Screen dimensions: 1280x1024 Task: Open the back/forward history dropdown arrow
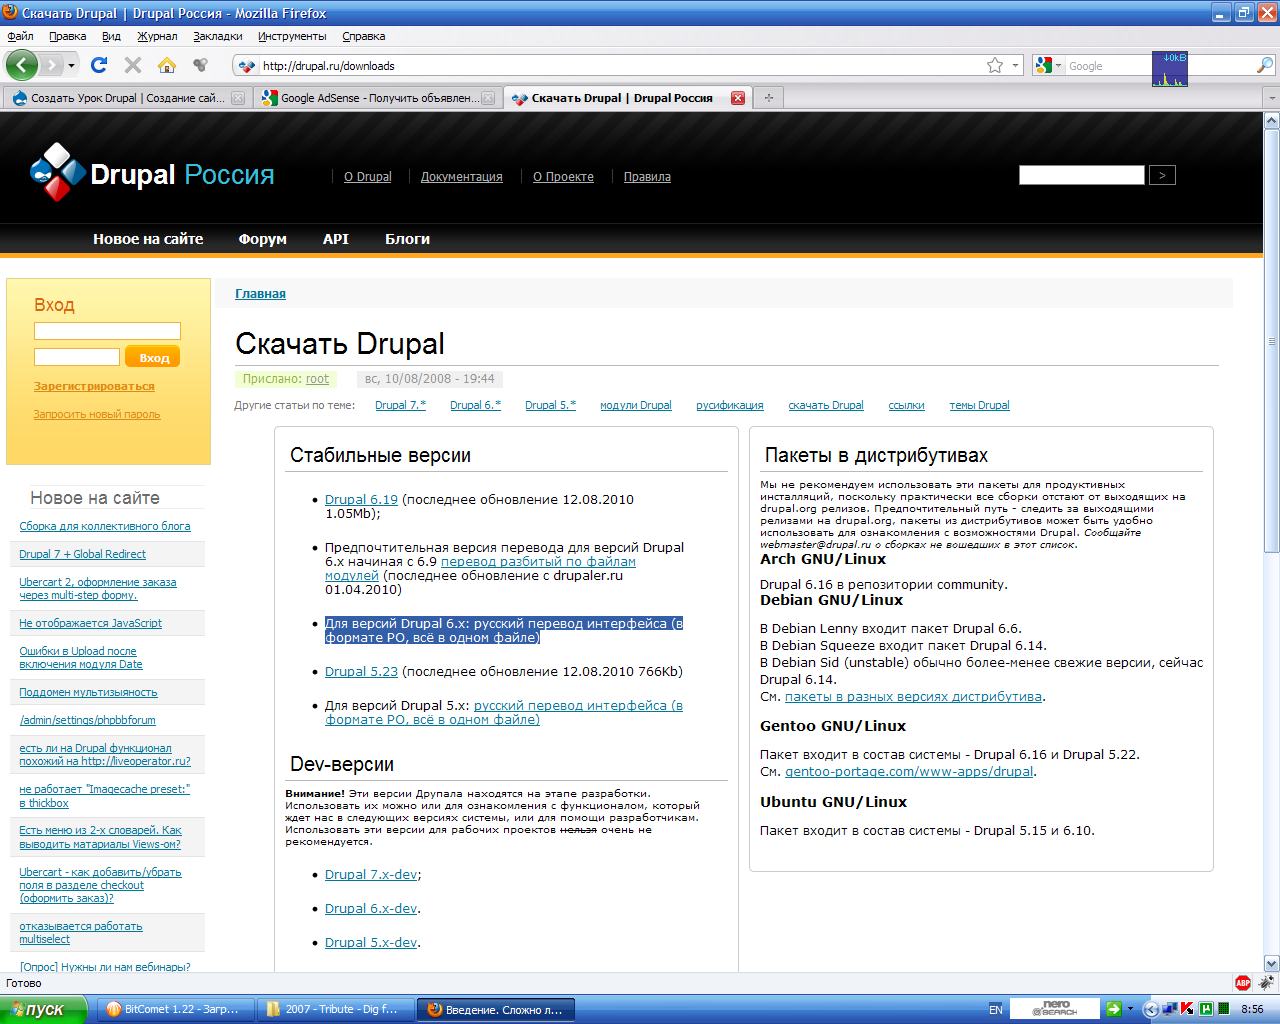coord(71,66)
